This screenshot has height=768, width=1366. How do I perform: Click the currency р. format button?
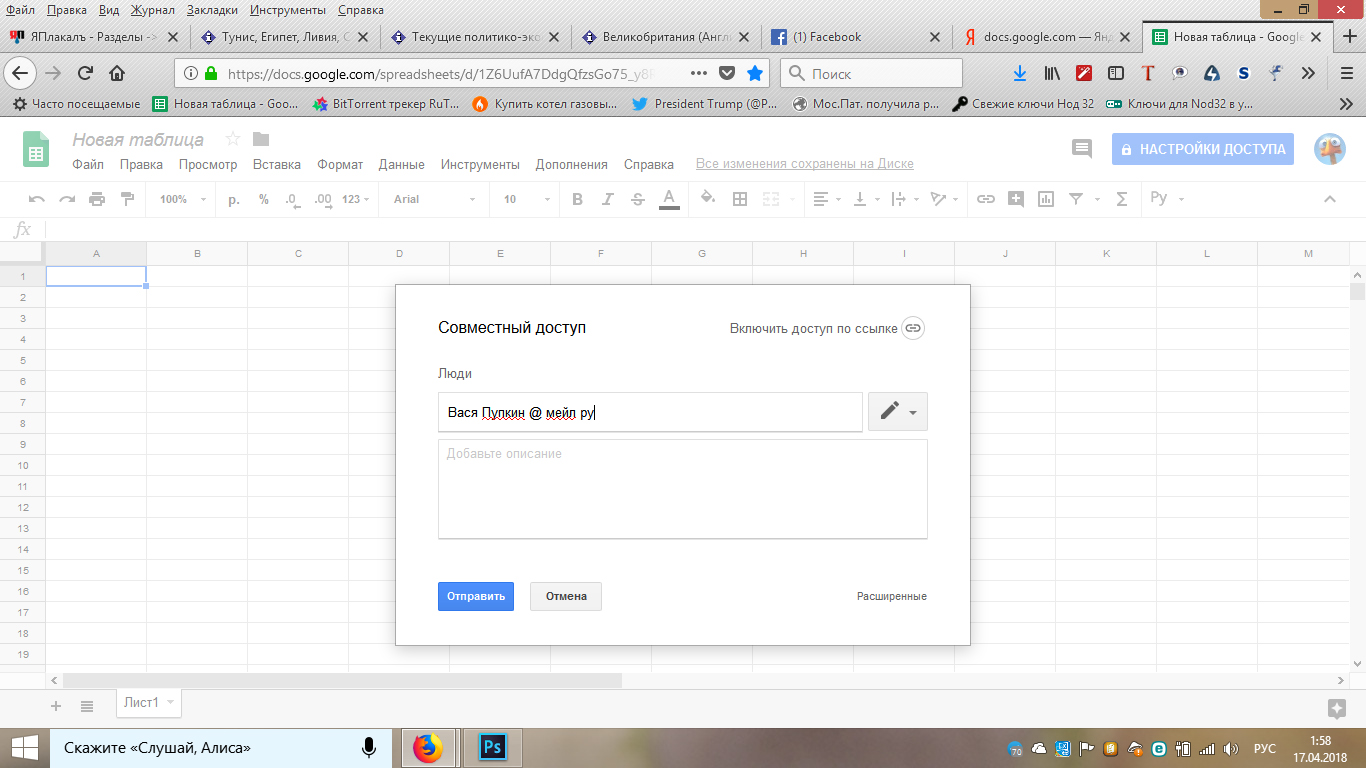point(234,199)
